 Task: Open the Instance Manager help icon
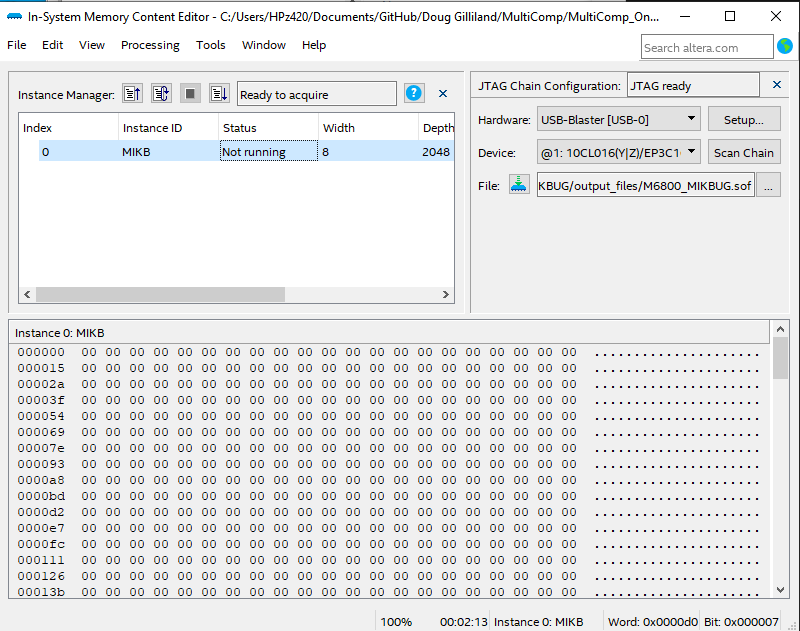(414, 94)
